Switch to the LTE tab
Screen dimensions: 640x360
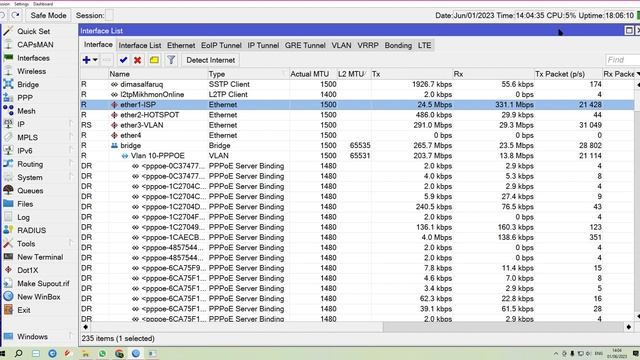coord(424,45)
